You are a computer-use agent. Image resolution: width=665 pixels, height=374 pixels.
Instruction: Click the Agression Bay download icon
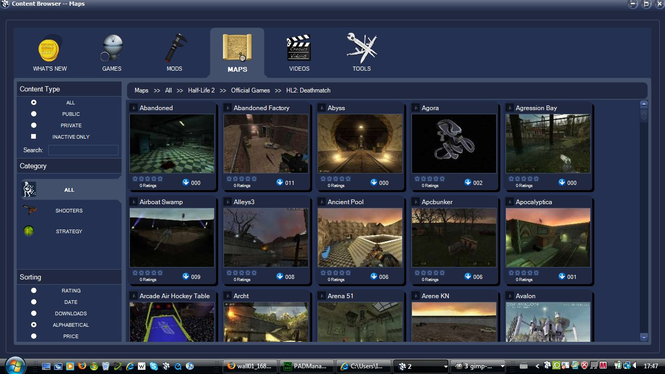pos(562,182)
